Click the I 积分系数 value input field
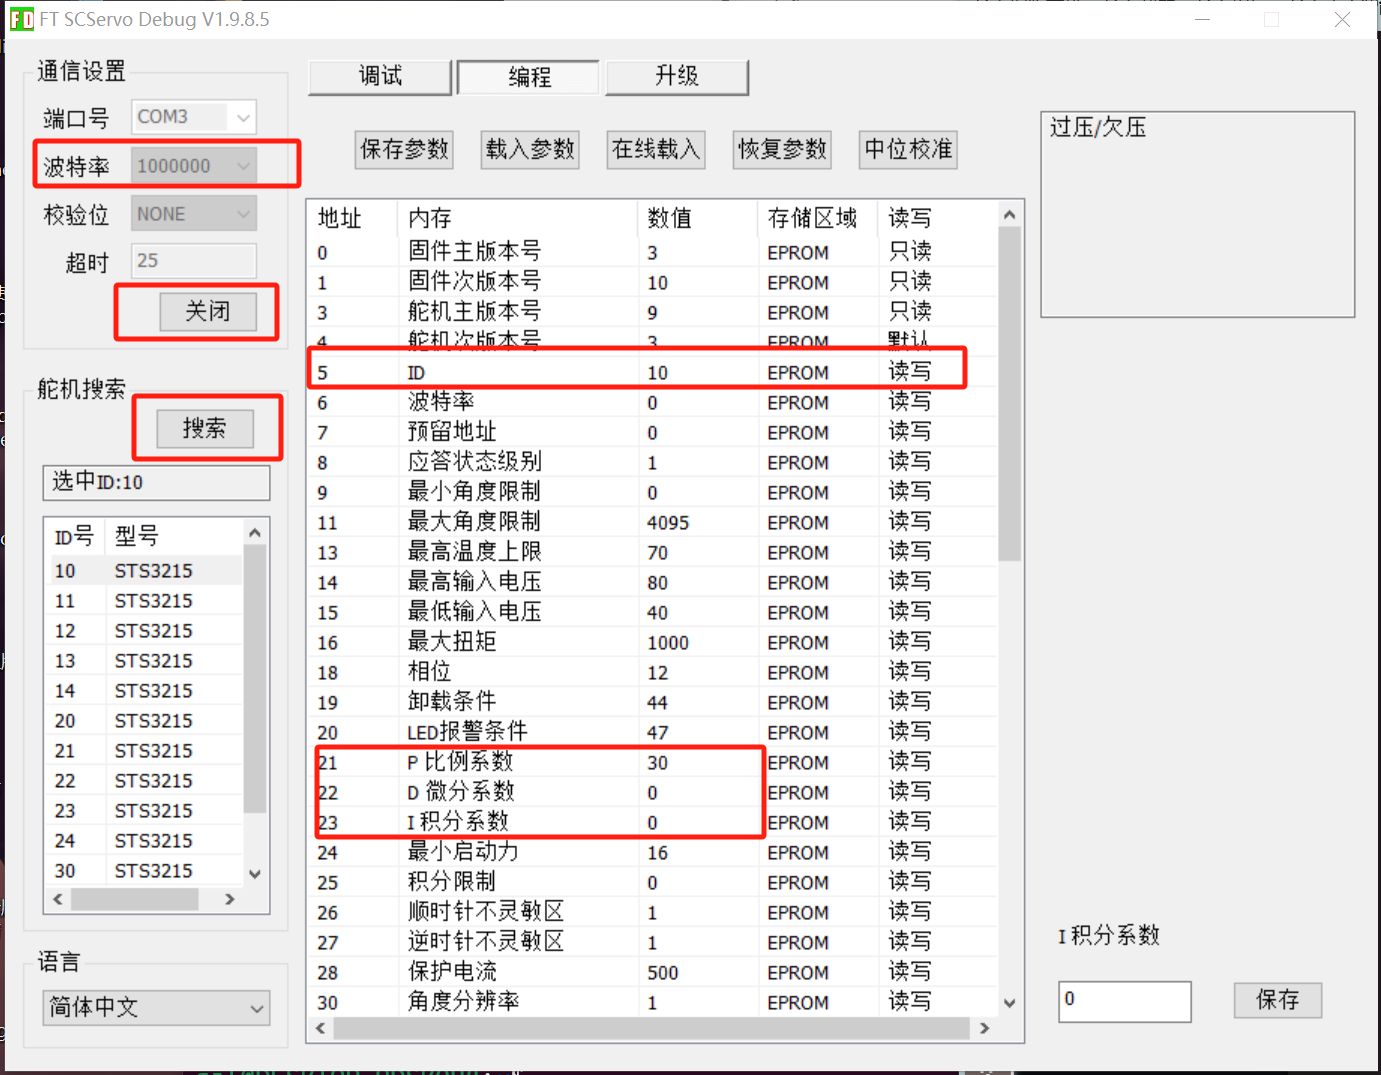Image resolution: width=1381 pixels, height=1075 pixels. click(x=1124, y=1000)
